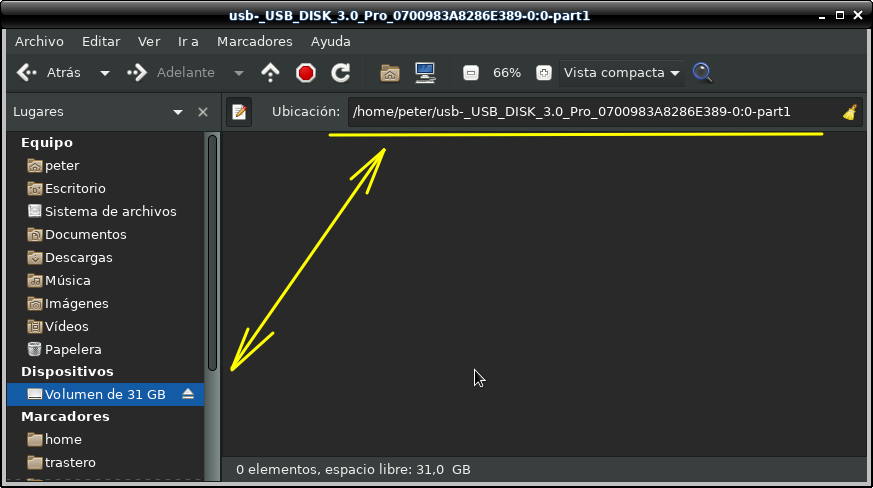The image size is (873, 488).
Task: Click the status bar free space text
Action: click(x=353, y=470)
